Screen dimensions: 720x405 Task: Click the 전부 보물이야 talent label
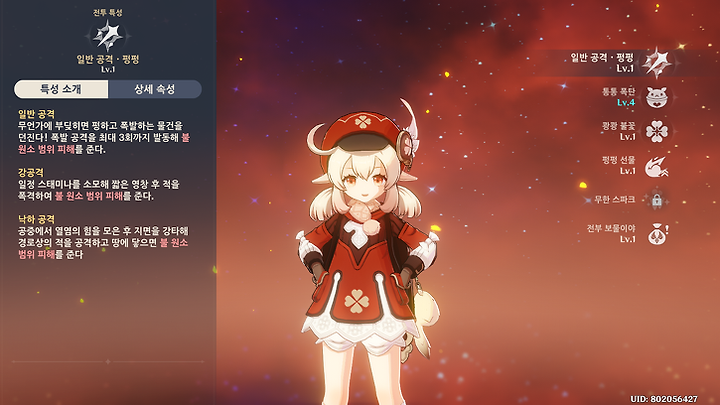[x=611, y=228]
